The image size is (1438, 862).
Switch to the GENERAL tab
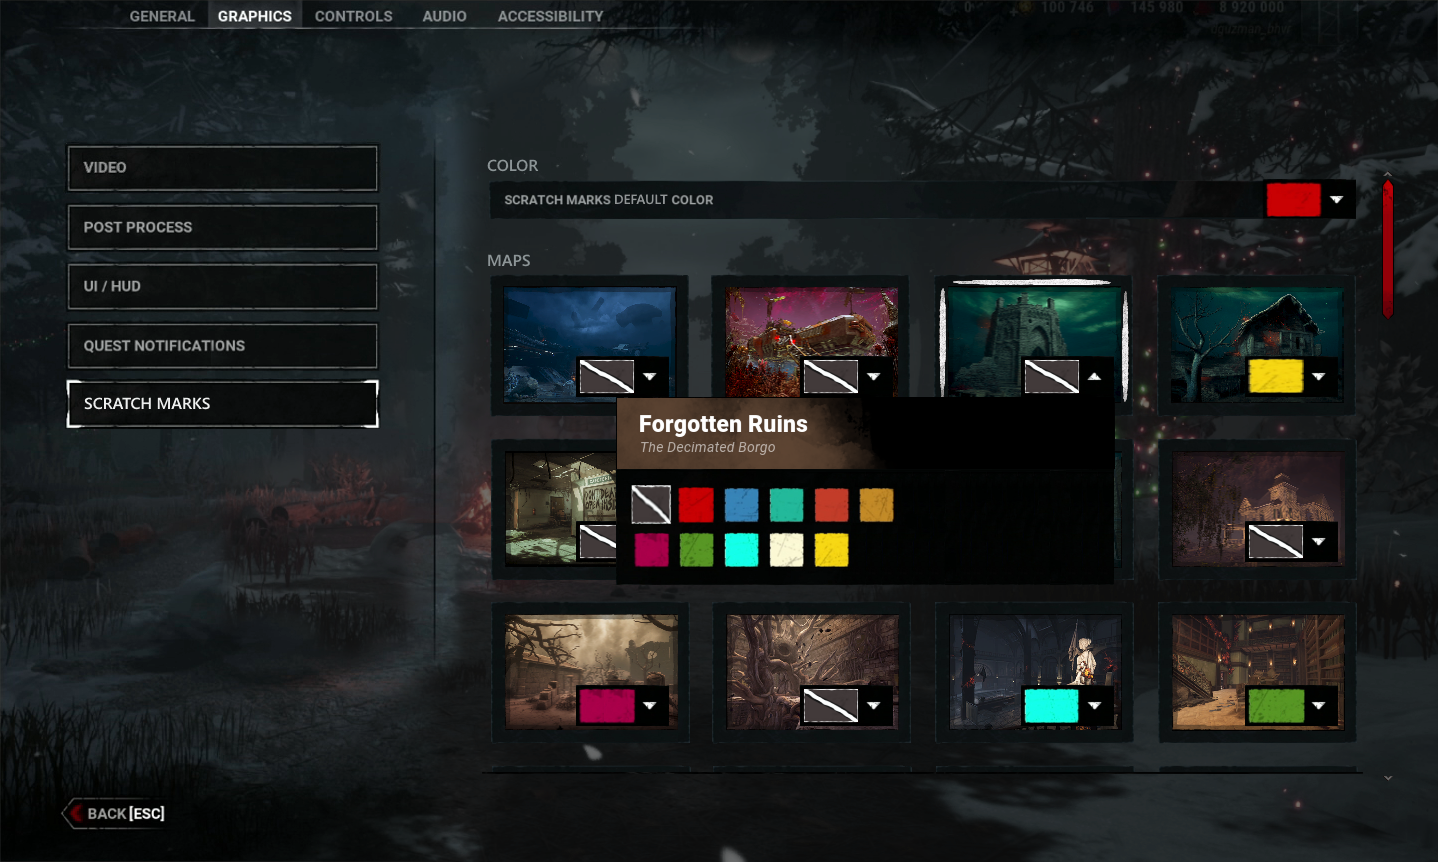[162, 15]
